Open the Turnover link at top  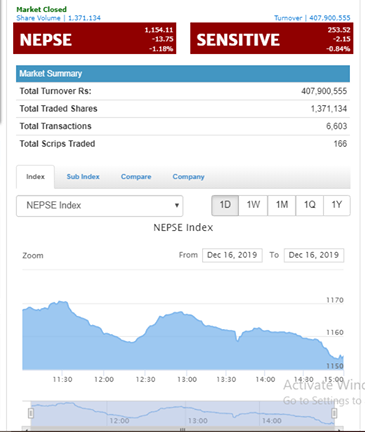click(312, 18)
